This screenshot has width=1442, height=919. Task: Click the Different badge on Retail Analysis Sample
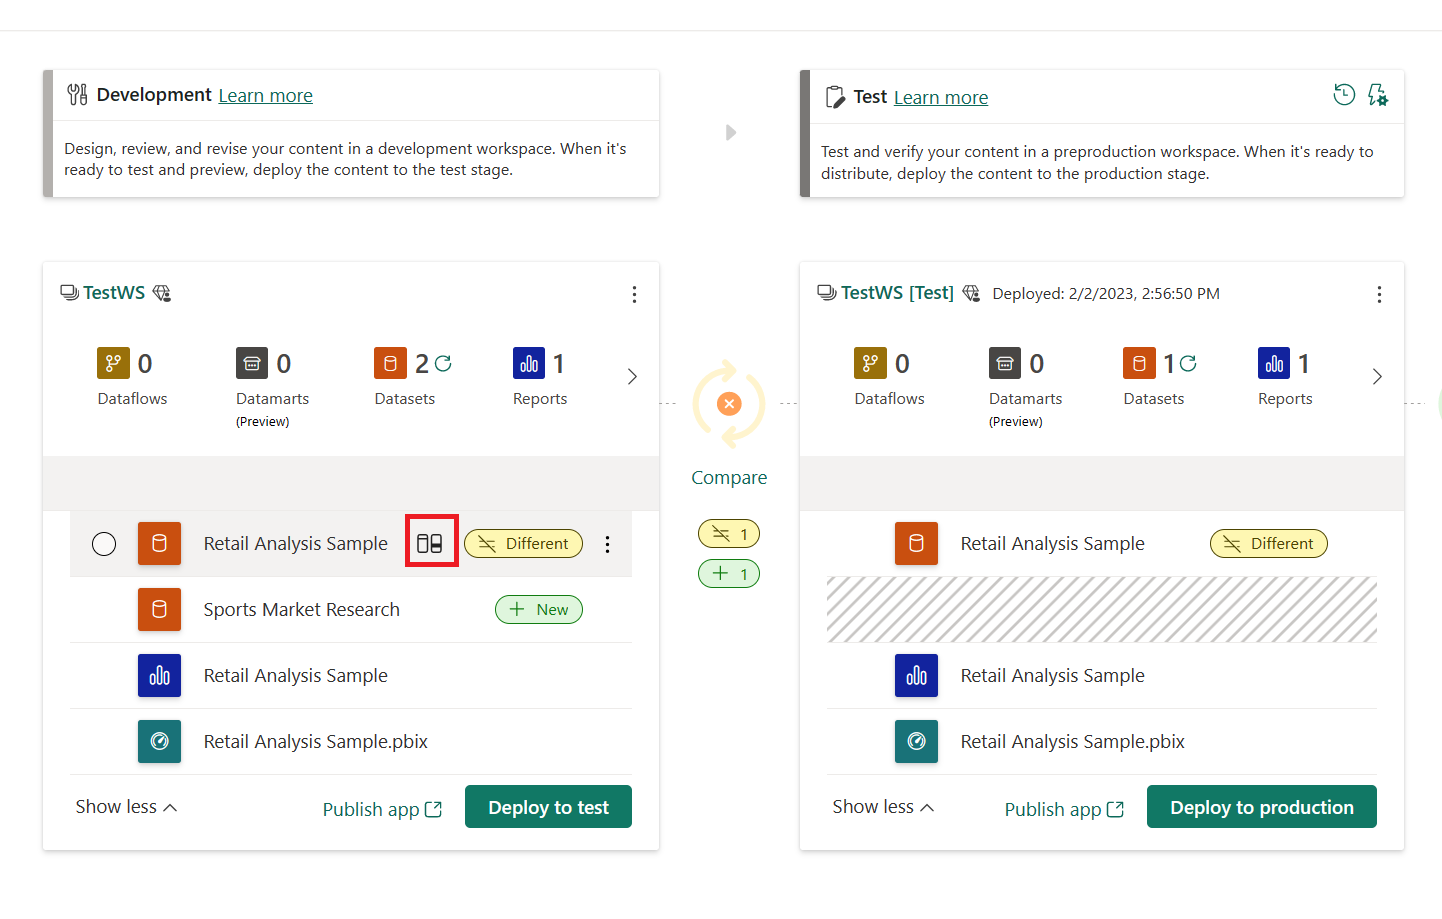click(523, 543)
